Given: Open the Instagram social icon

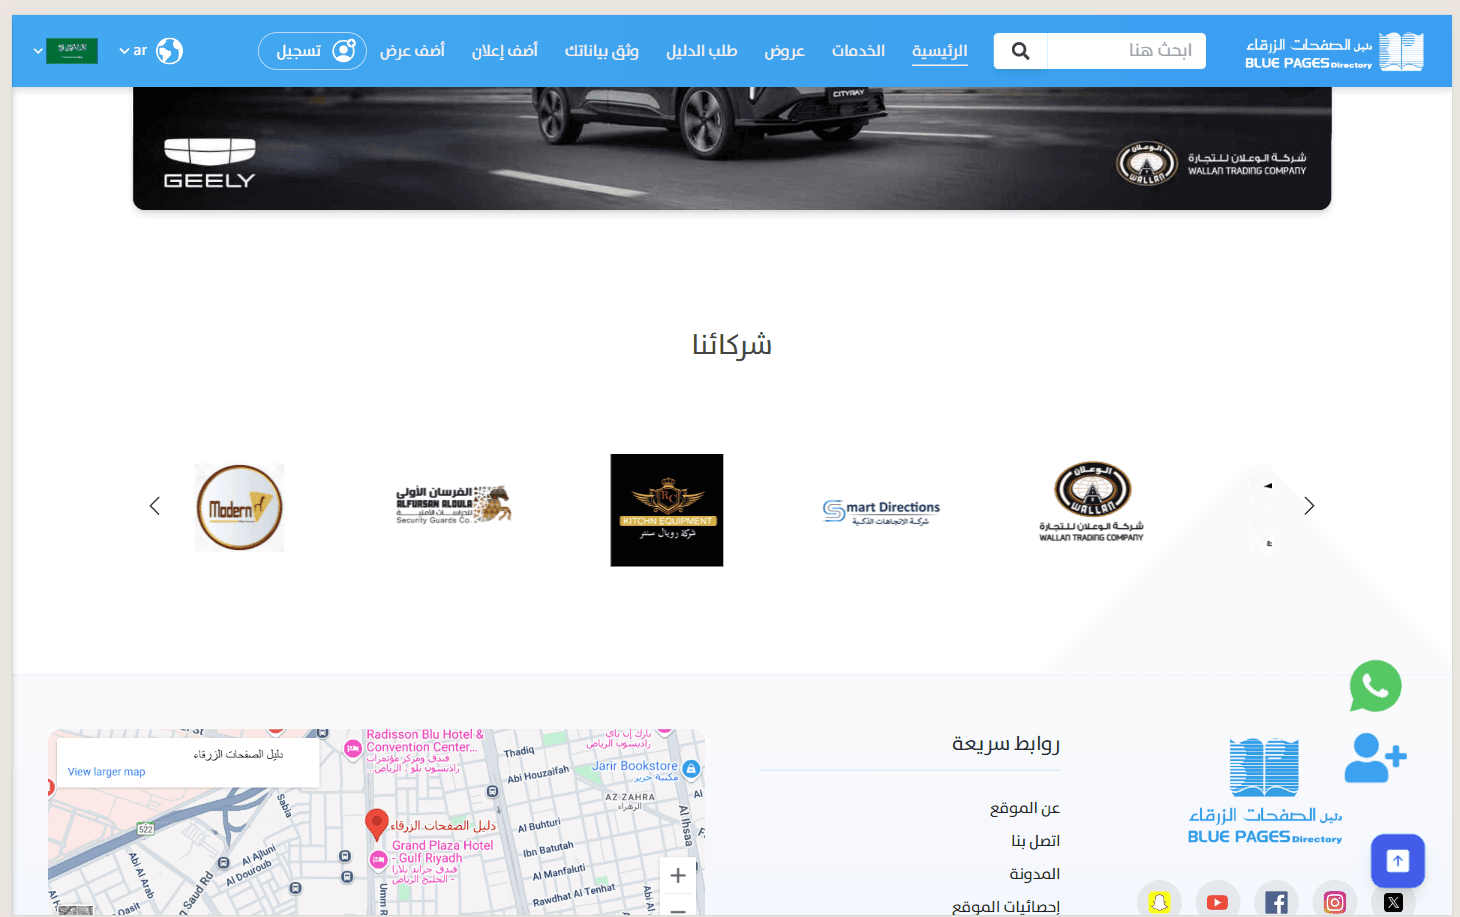Looking at the screenshot, I should [1335, 902].
